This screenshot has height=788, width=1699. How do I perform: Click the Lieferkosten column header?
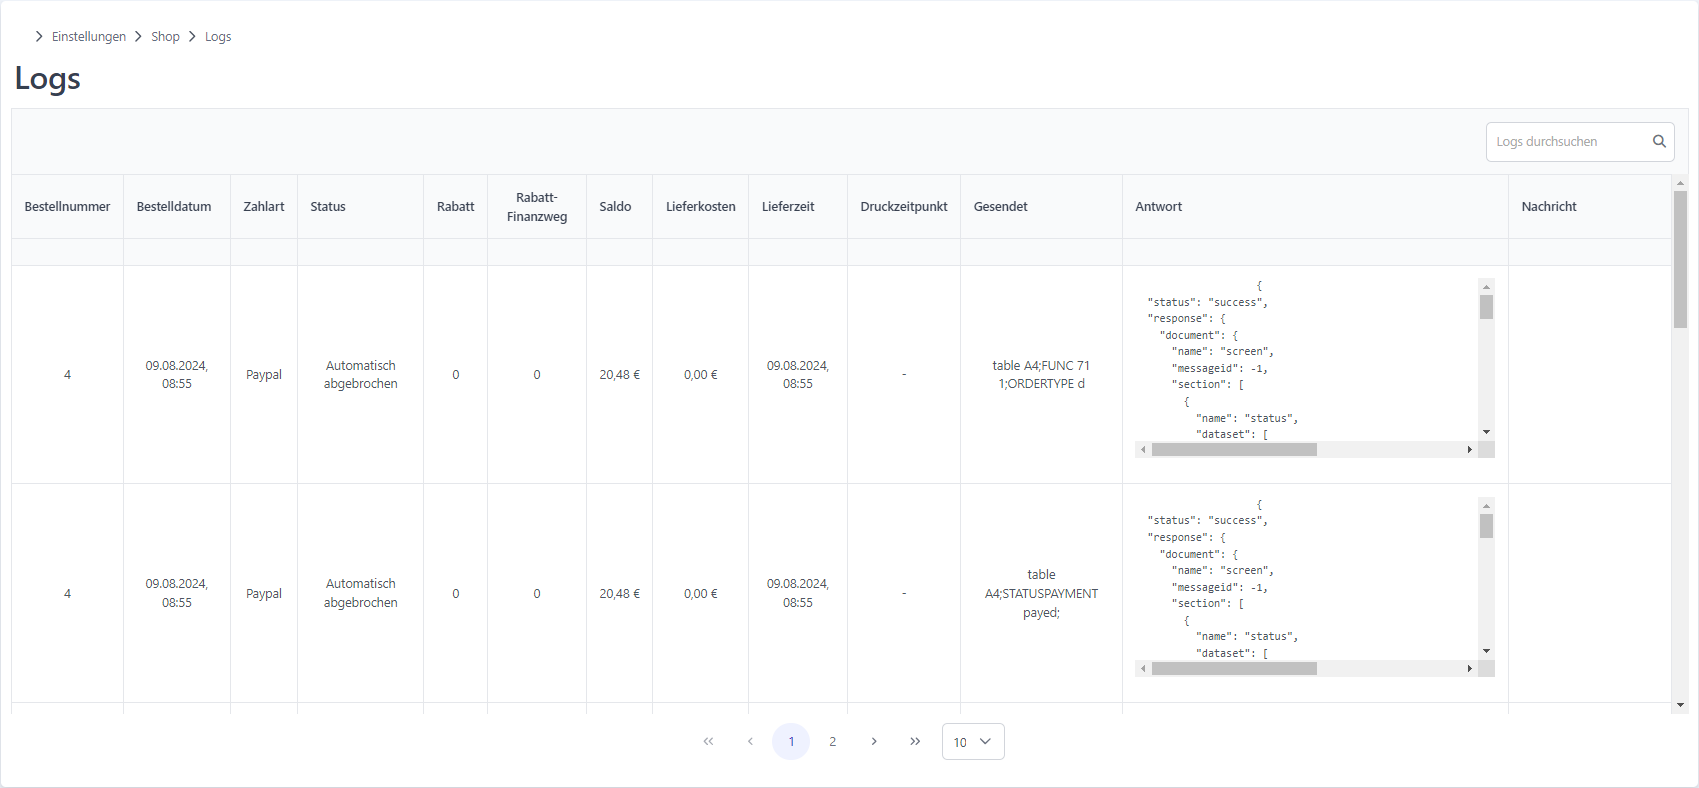pyautogui.click(x=700, y=206)
